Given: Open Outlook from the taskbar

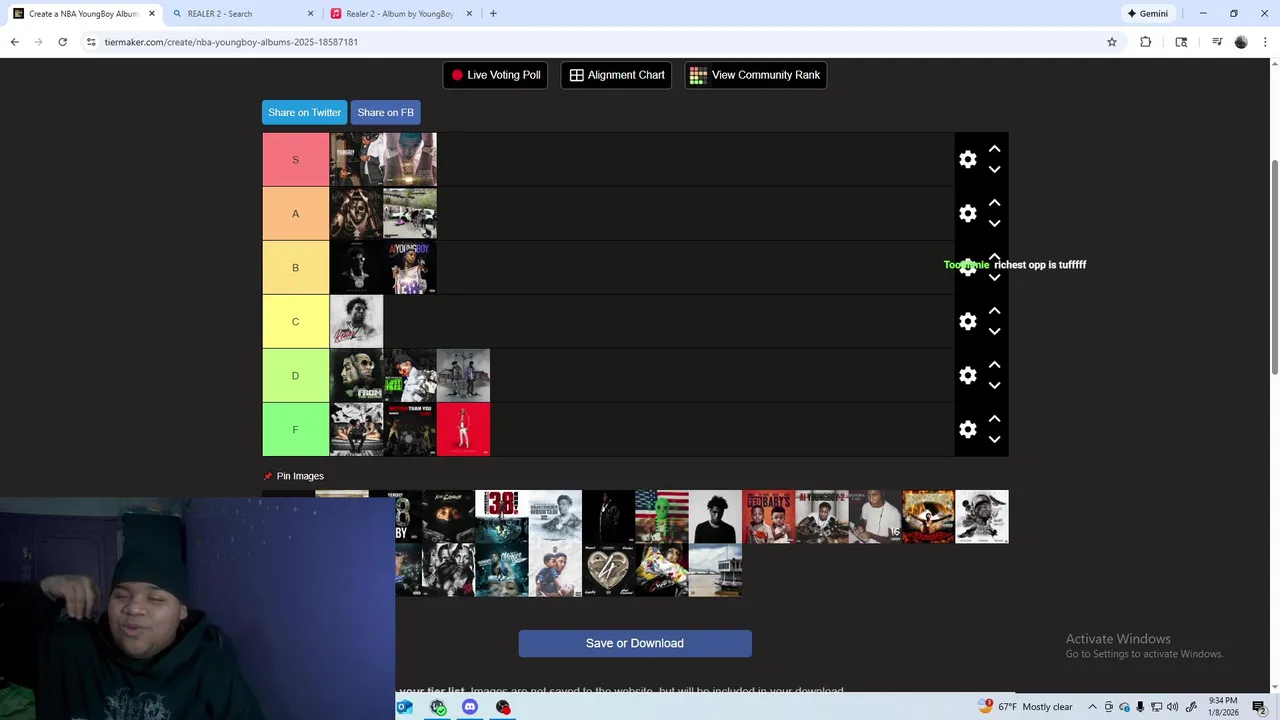Looking at the screenshot, I should pyautogui.click(x=405, y=707).
